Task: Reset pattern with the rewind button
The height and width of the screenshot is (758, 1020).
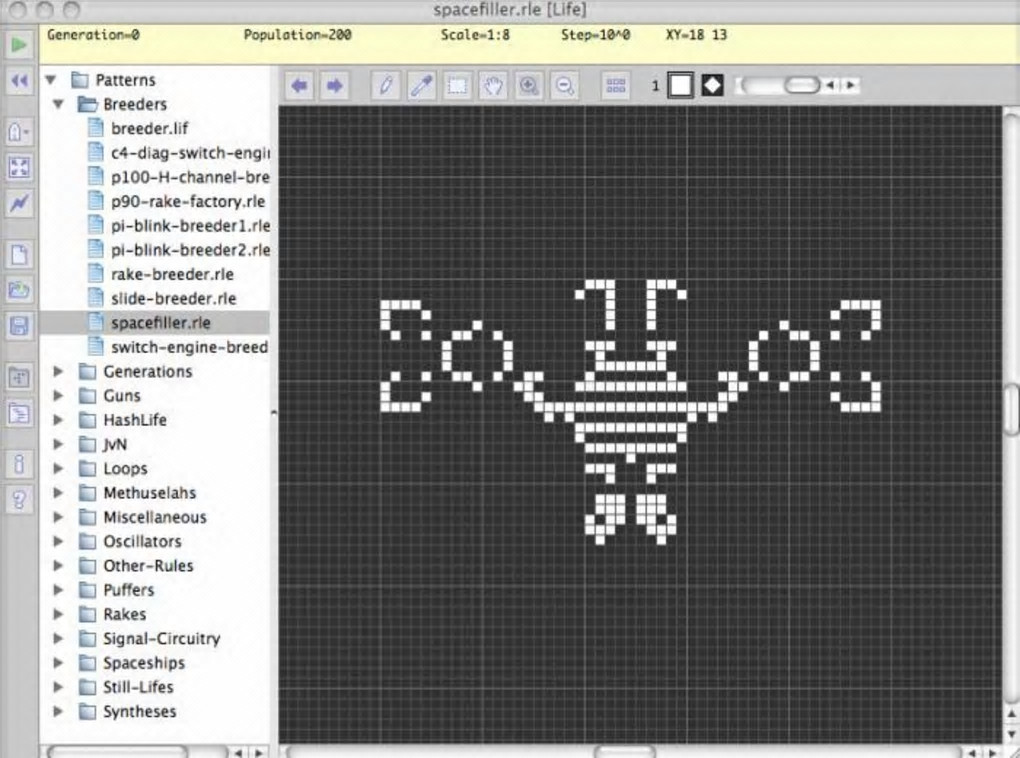Action: coord(19,81)
